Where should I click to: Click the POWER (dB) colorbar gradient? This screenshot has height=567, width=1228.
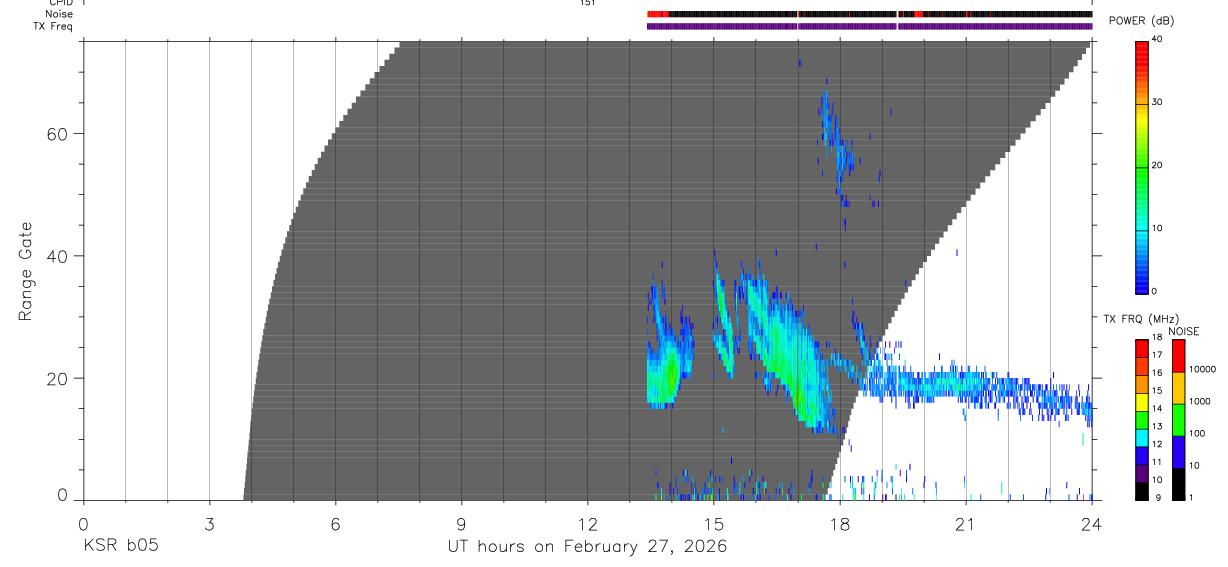(1141, 166)
